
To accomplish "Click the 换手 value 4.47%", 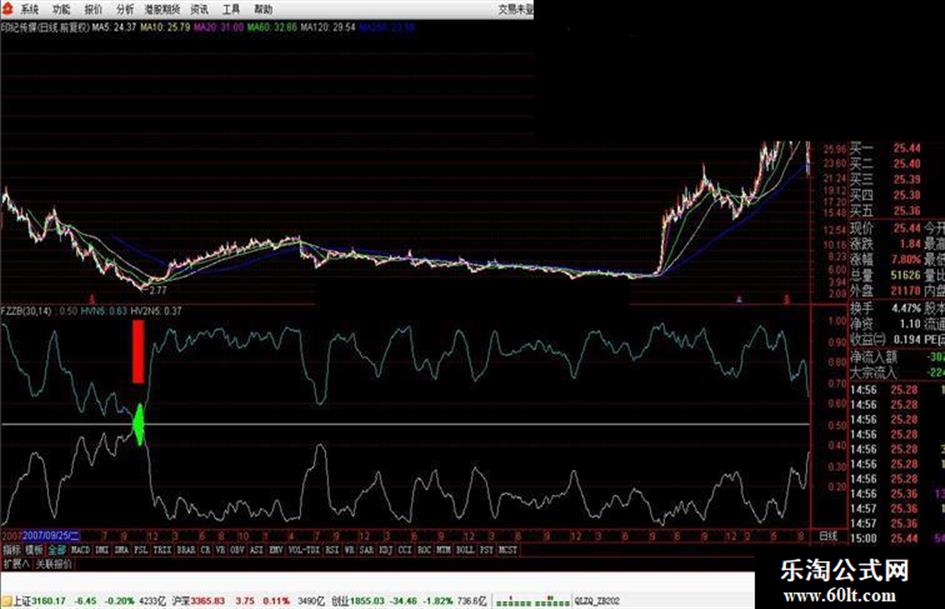I will pyautogui.click(x=907, y=308).
